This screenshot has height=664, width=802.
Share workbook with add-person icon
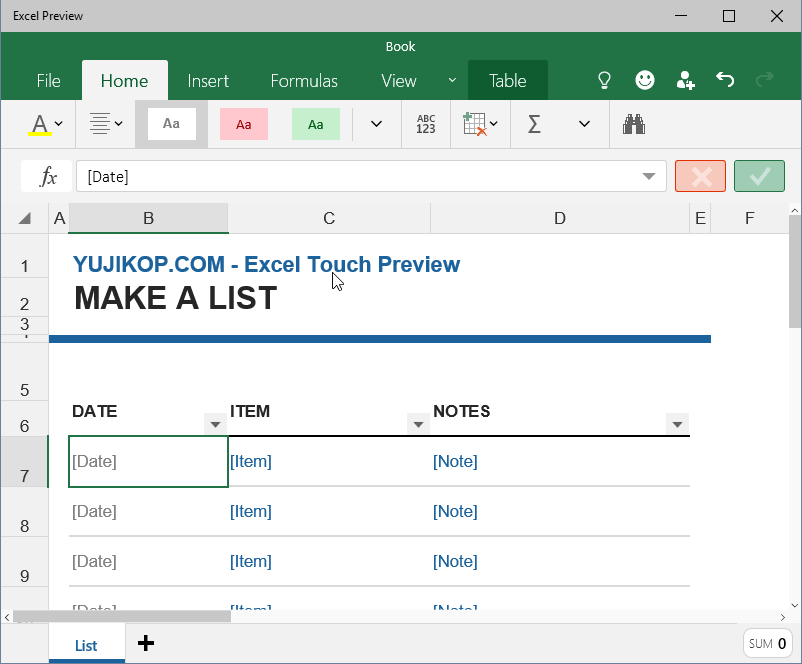(x=685, y=80)
